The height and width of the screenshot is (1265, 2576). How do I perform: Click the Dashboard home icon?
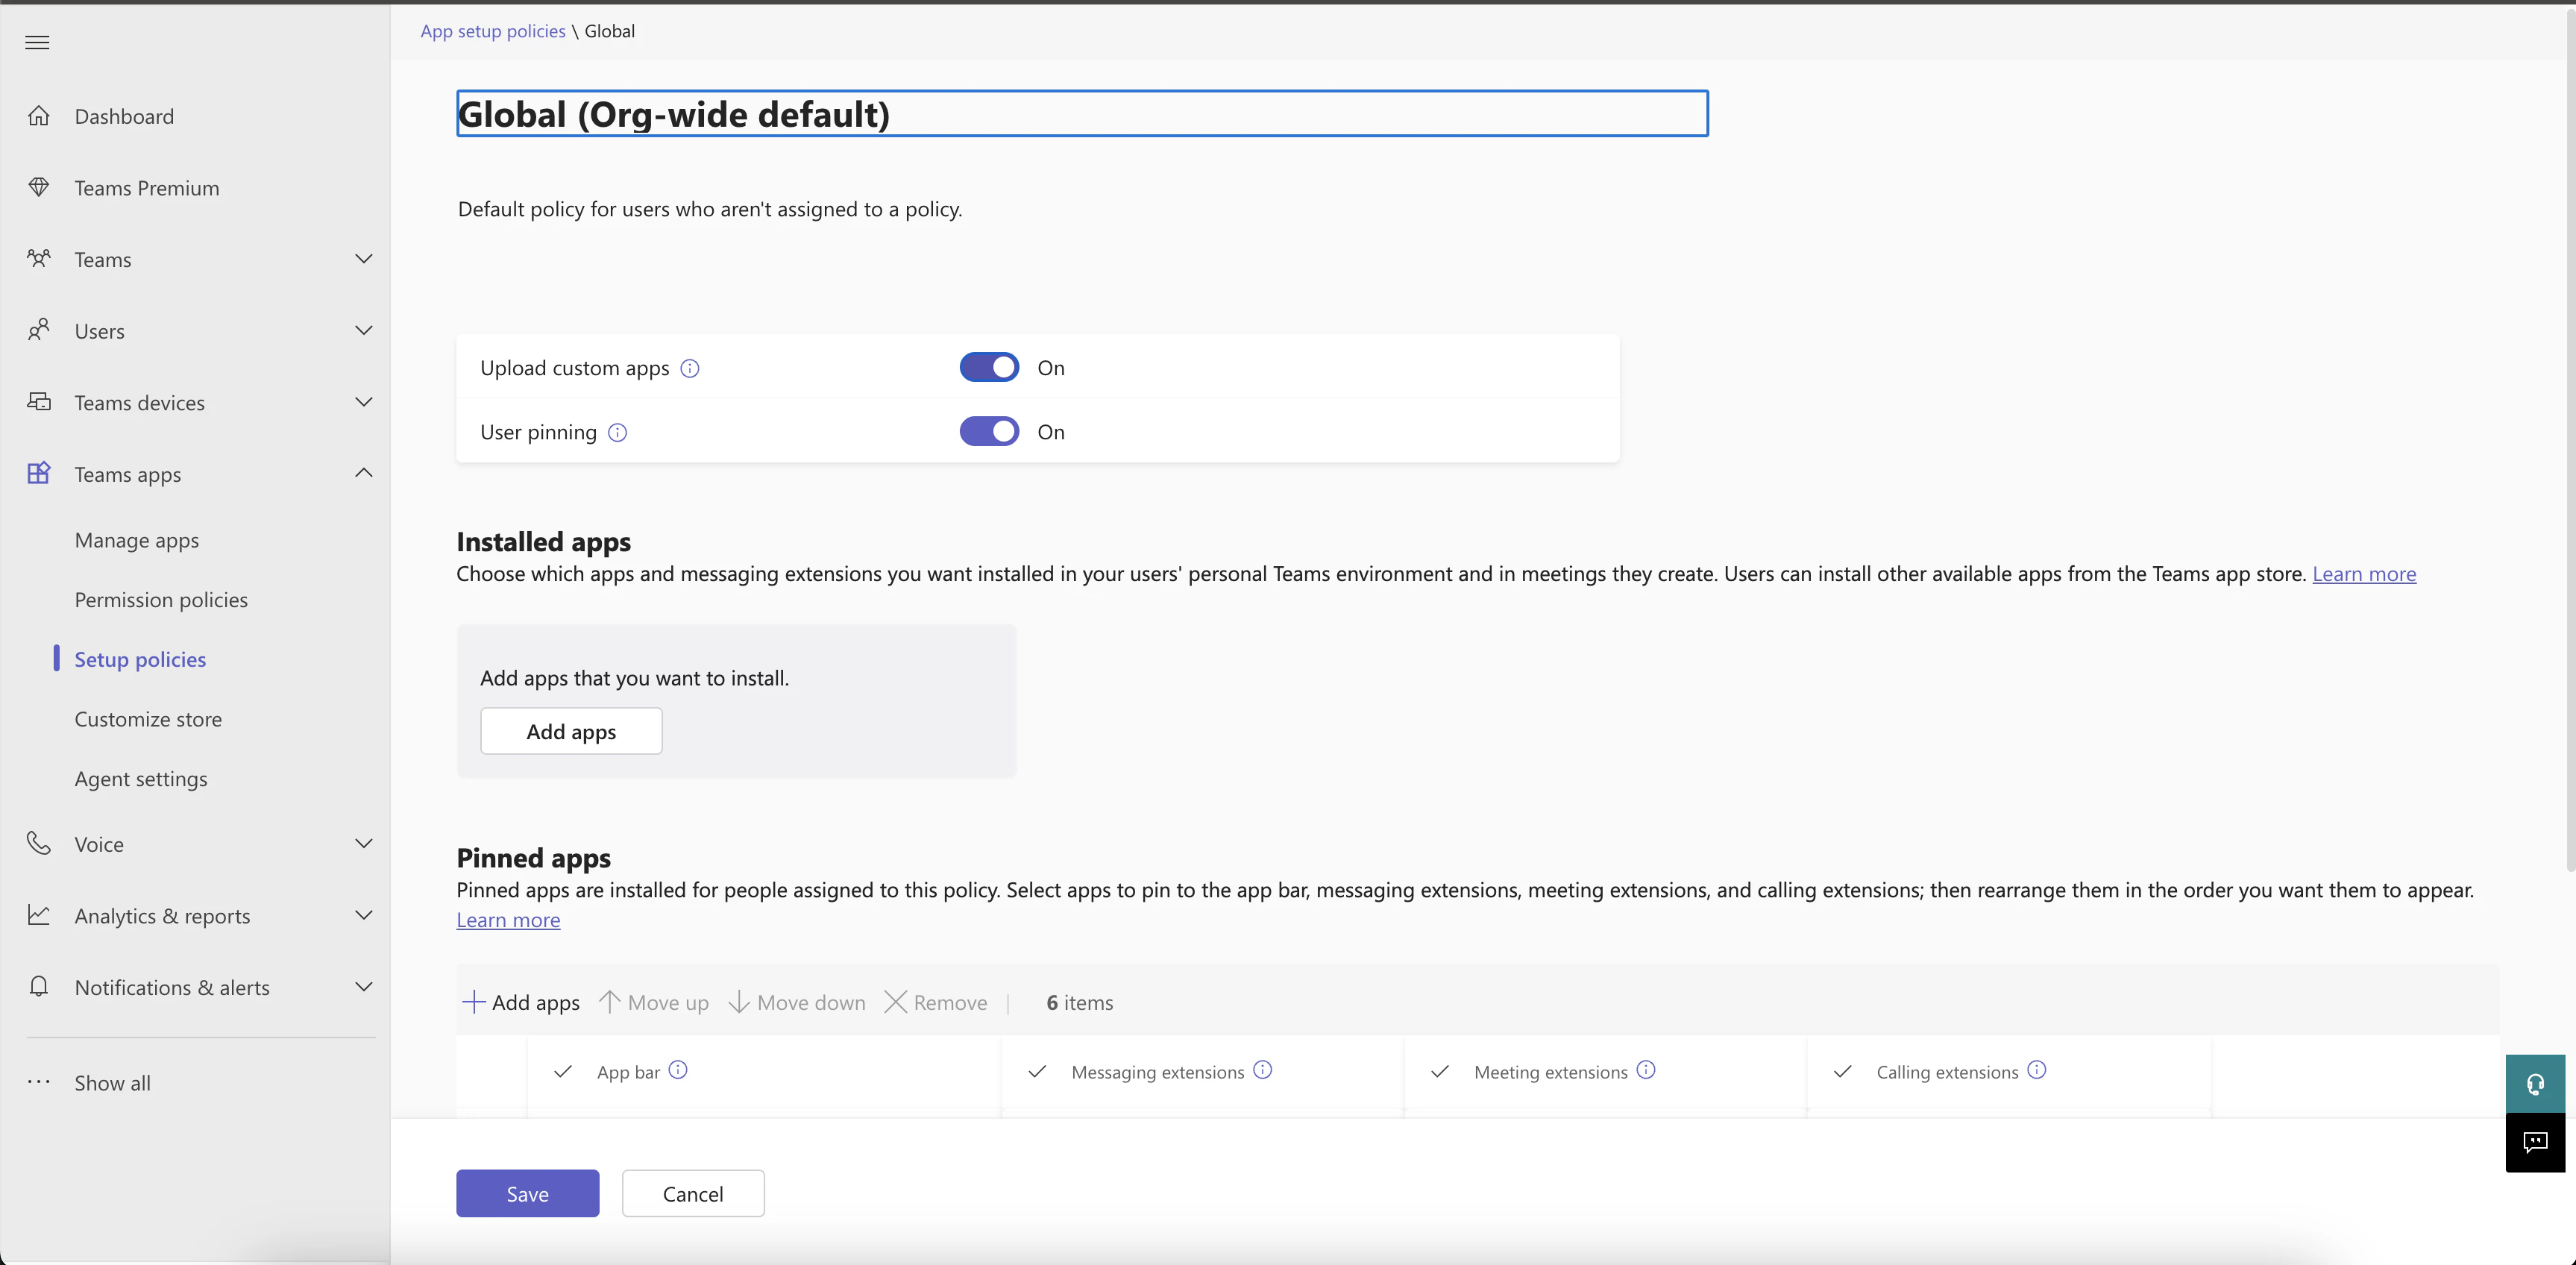[38, 116]
